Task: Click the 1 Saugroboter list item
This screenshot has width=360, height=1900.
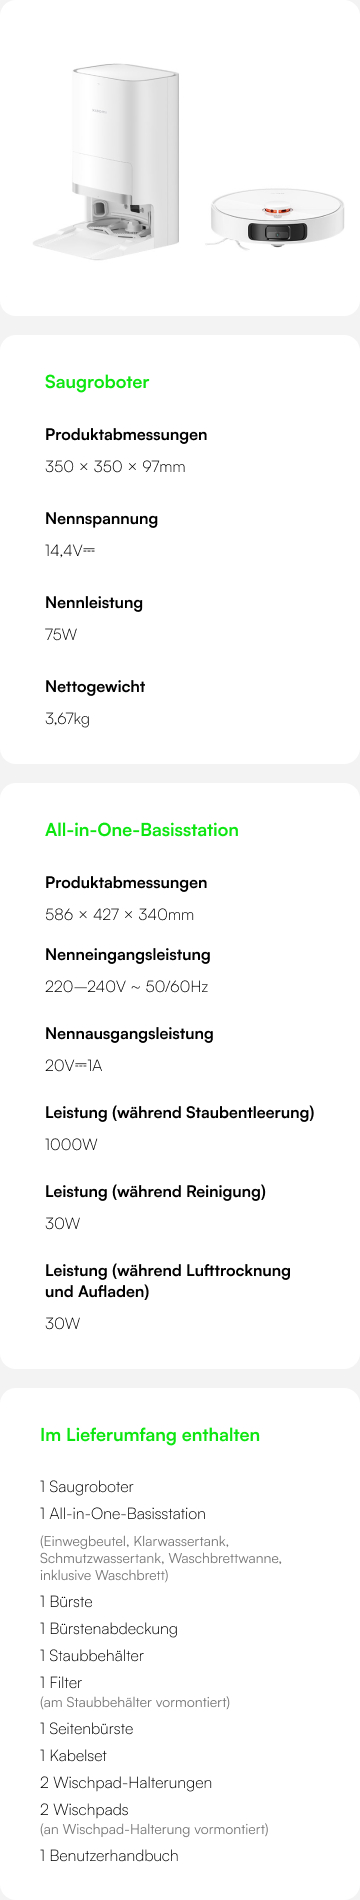Action: coord(87,1487)
